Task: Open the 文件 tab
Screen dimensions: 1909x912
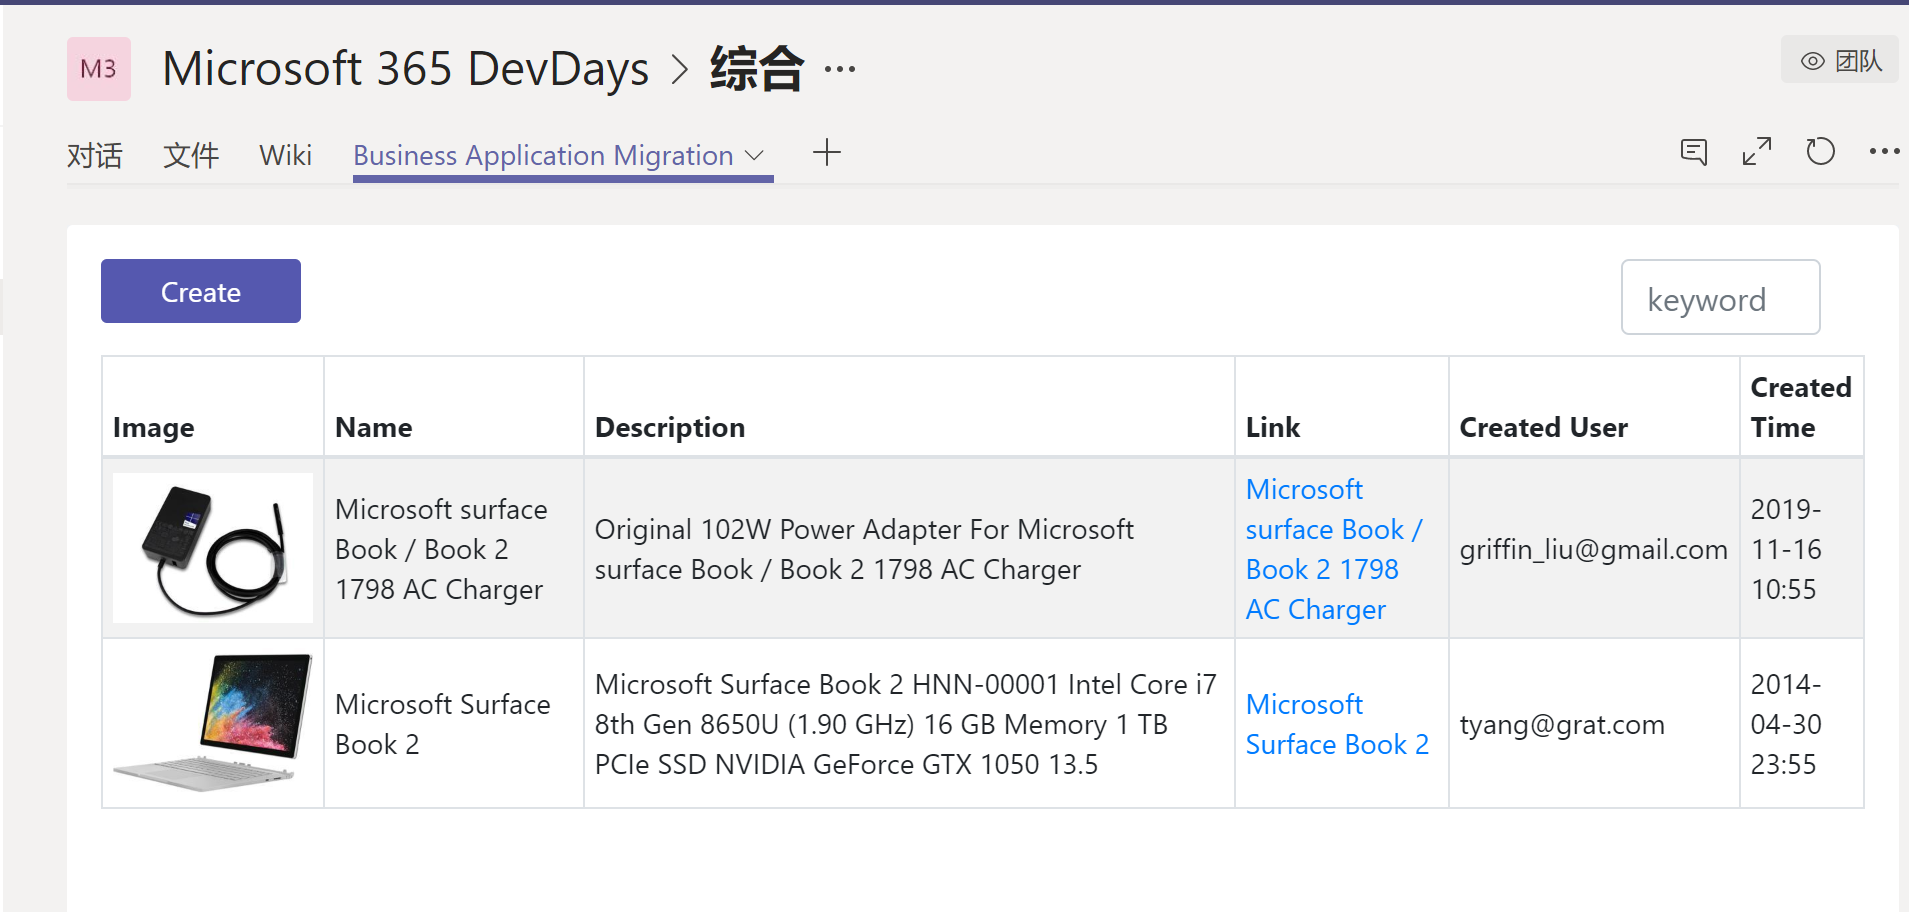Action: tap(191, 155)
